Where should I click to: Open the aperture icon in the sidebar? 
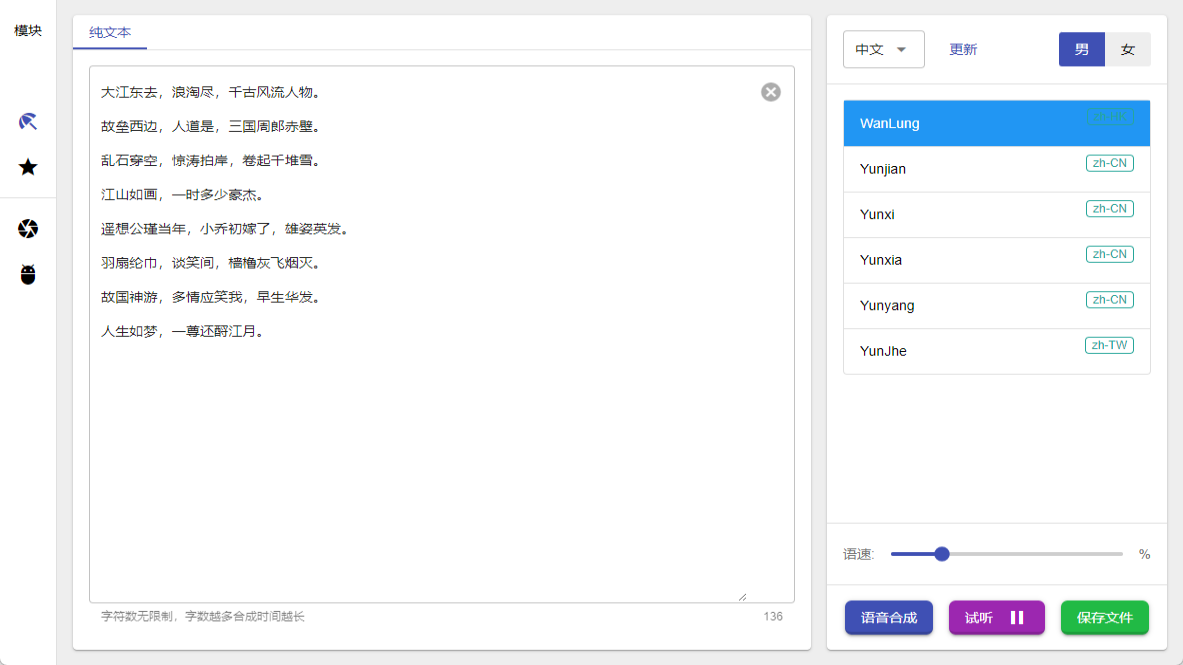(x=27, y=228)
